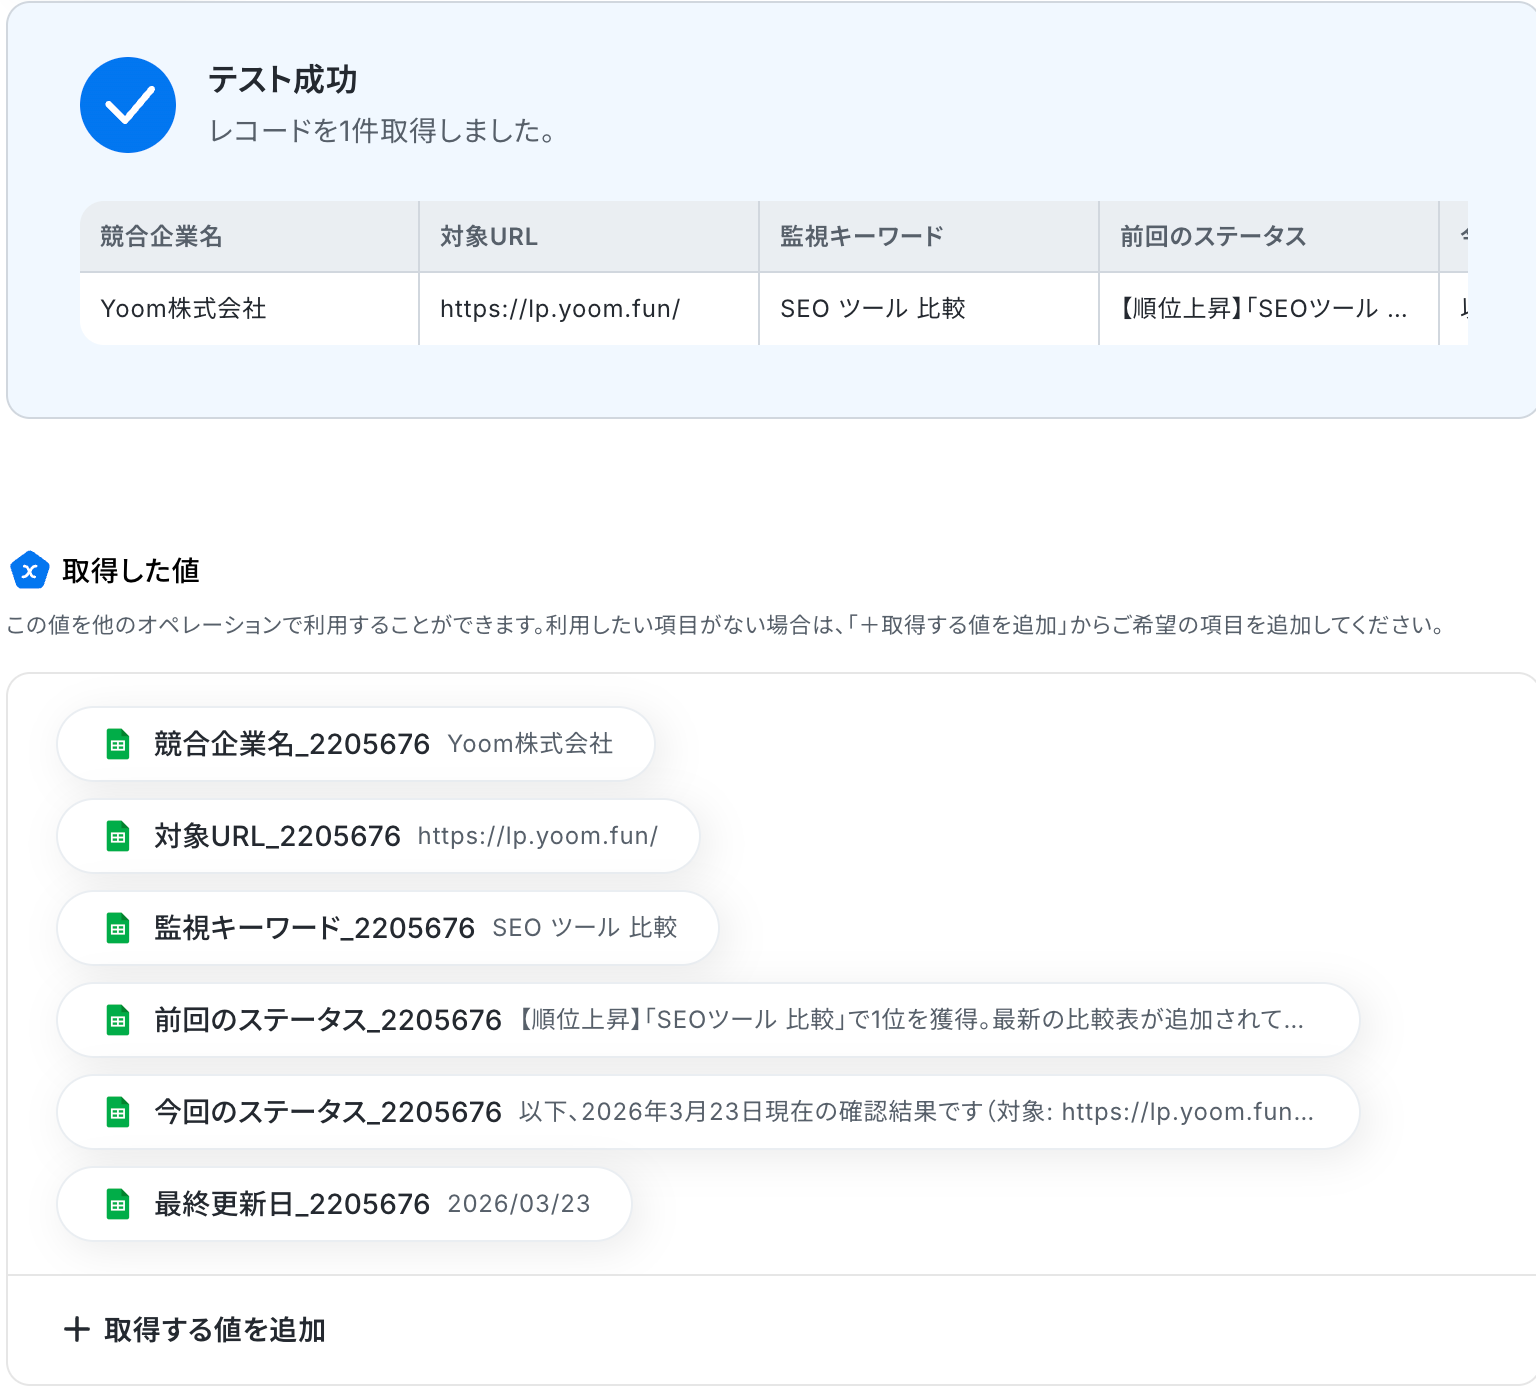Click the 対象URL column header
Viewport: 1536px width, 1394px height.
588,237
